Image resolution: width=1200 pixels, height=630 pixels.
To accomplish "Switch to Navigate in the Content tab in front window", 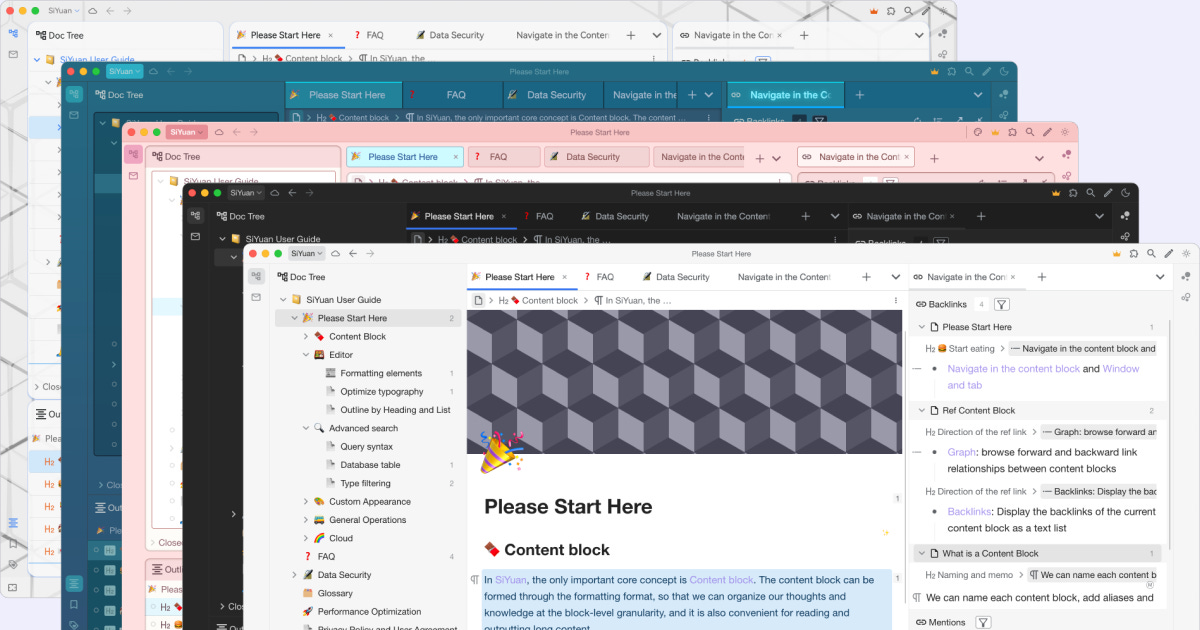I will tap(784, 277).
